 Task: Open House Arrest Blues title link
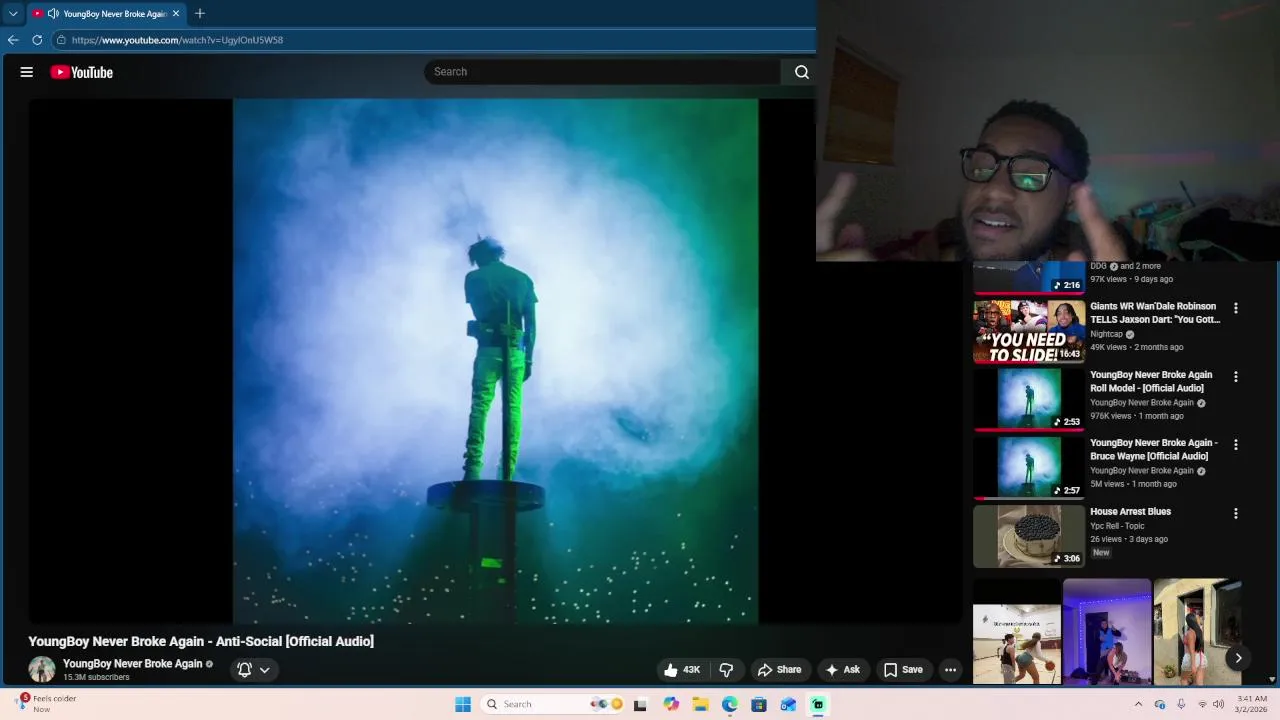tap(1130, 511)
